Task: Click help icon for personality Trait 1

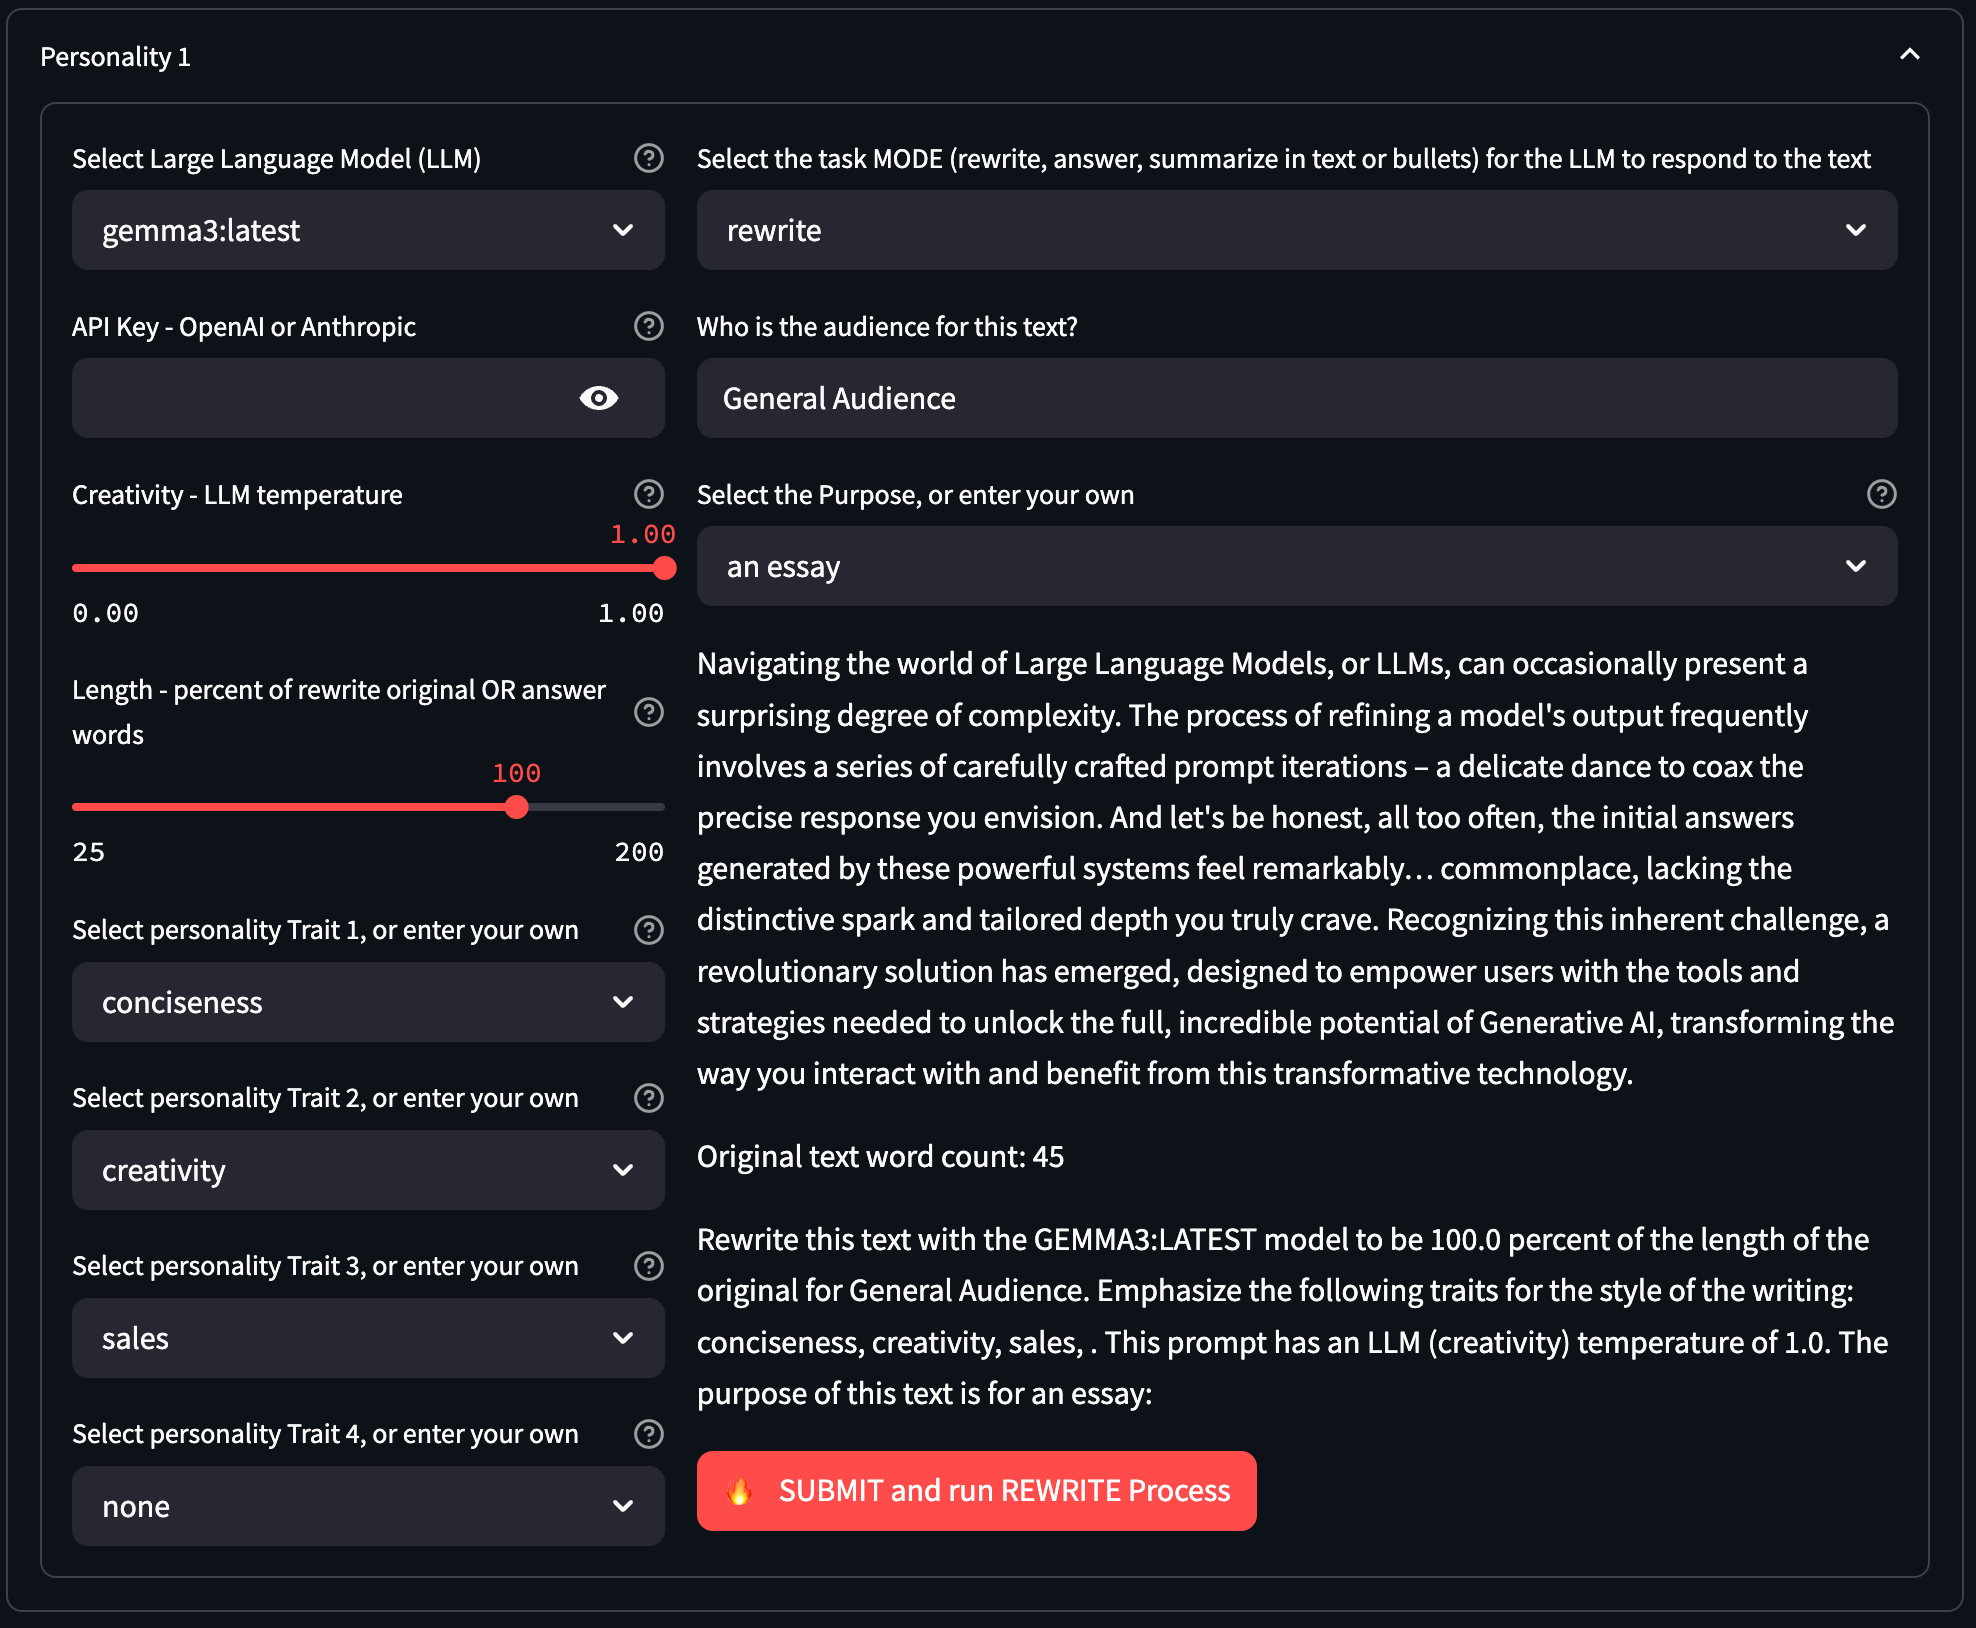Action: [x=648, y=930]
